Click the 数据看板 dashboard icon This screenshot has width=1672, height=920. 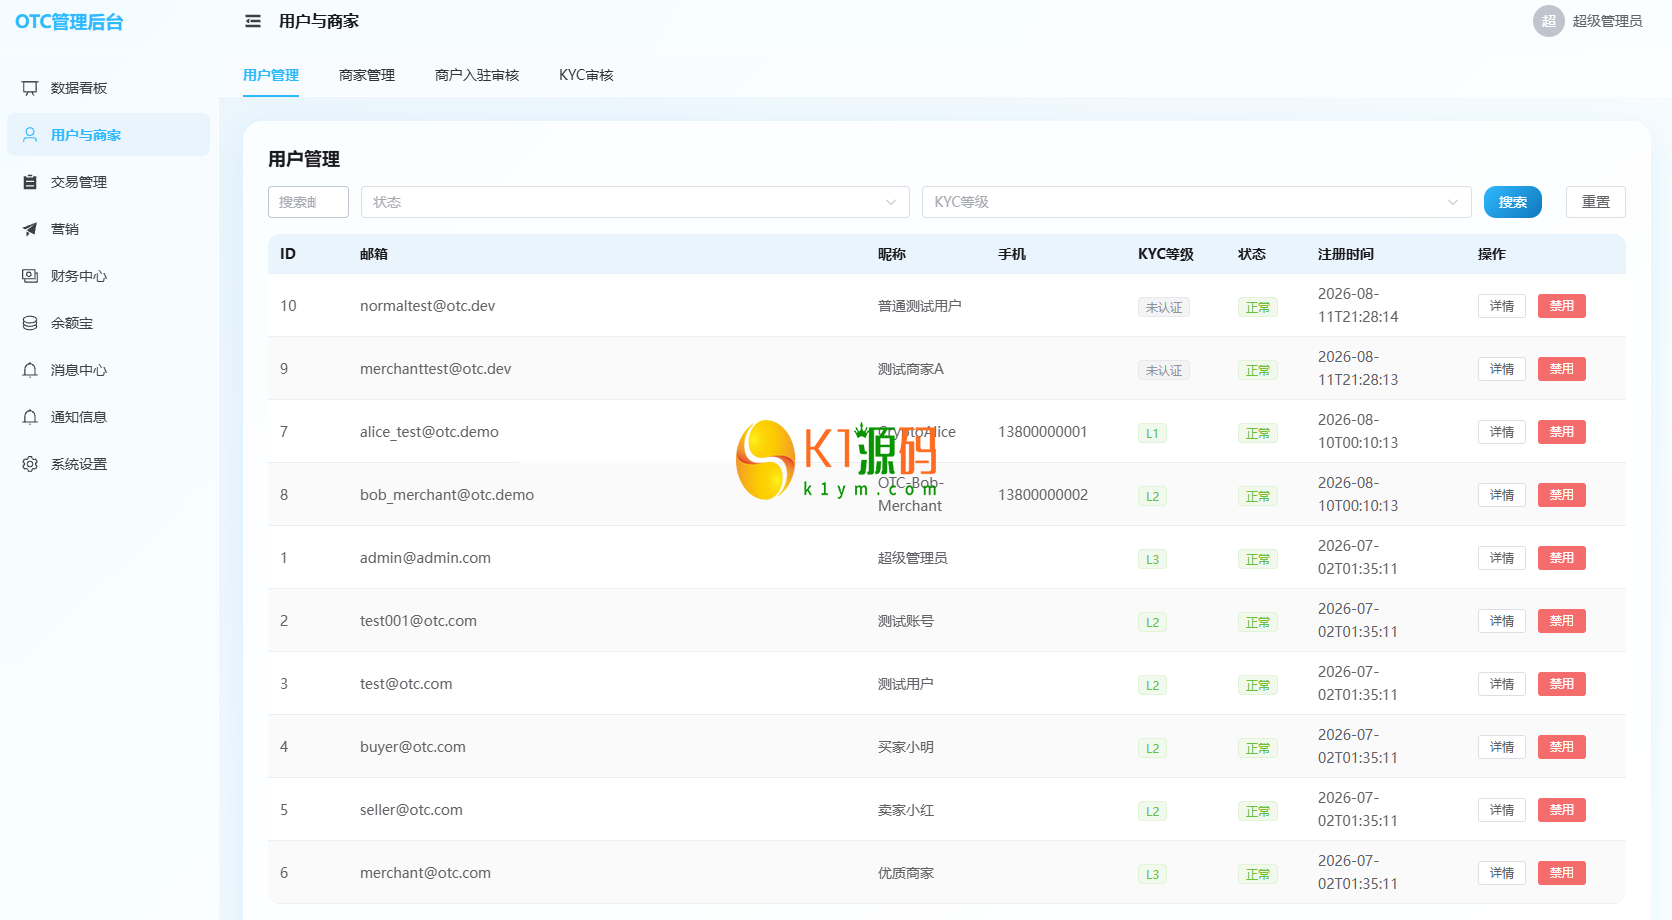[x=30, y=88]
